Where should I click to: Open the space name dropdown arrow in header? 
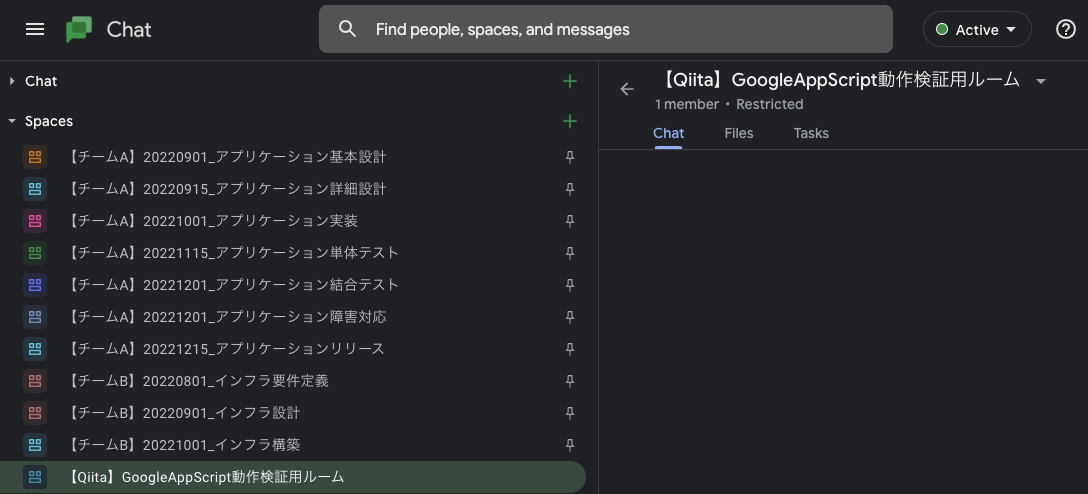point(1040,81)
